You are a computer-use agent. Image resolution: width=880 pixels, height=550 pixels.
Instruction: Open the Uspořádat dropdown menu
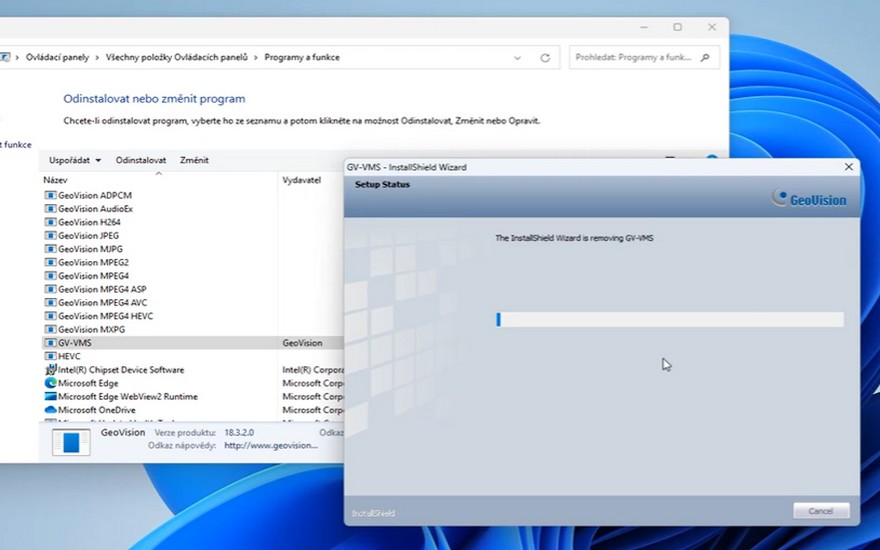(x=75, y=161)
